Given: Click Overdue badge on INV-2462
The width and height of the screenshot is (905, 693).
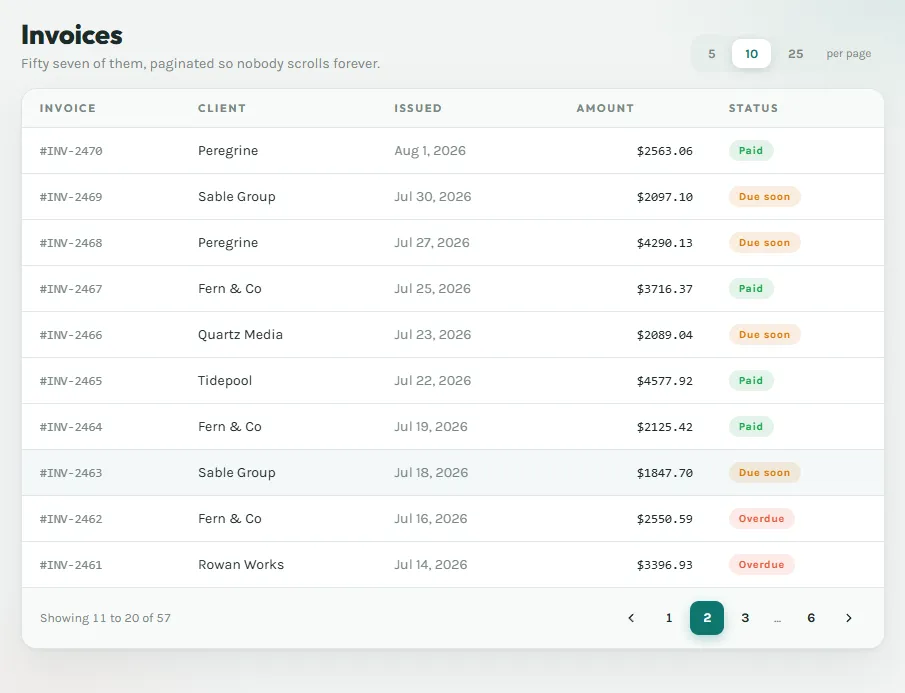Looking at the screenshot, I should tap(761, 519).
